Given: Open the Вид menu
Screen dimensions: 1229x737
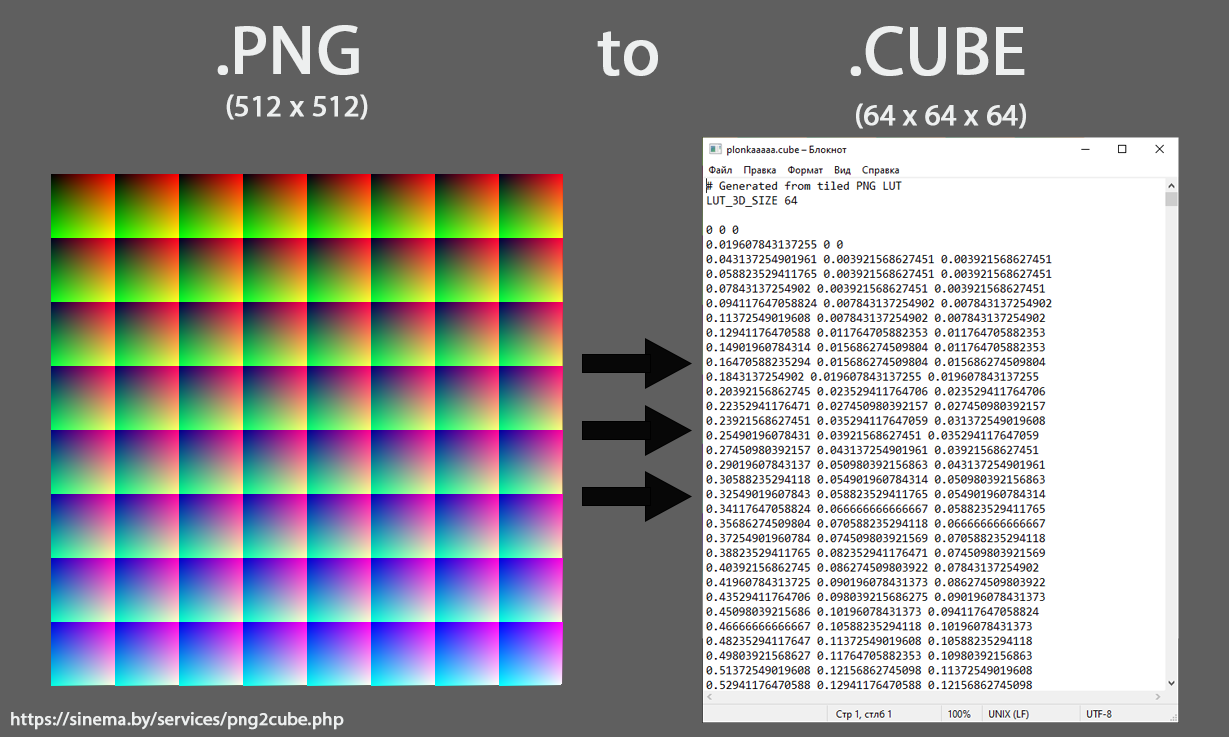Looking at the screenshot, I should pyautogui.click(x=841, y=169).
